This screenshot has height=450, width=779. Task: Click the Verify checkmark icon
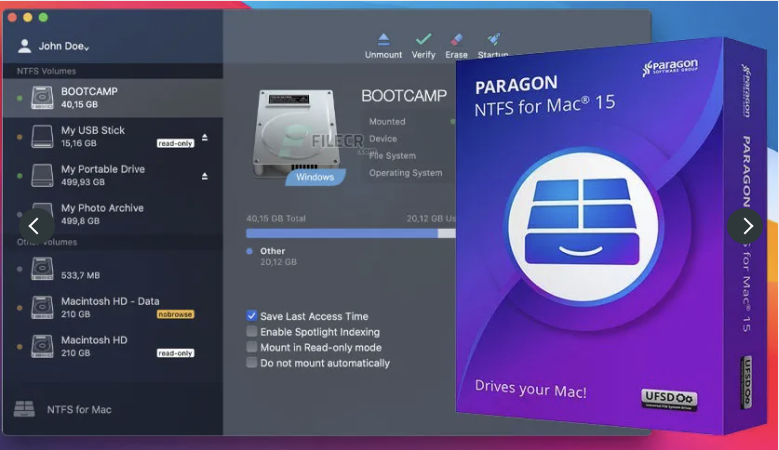[423, 39]
